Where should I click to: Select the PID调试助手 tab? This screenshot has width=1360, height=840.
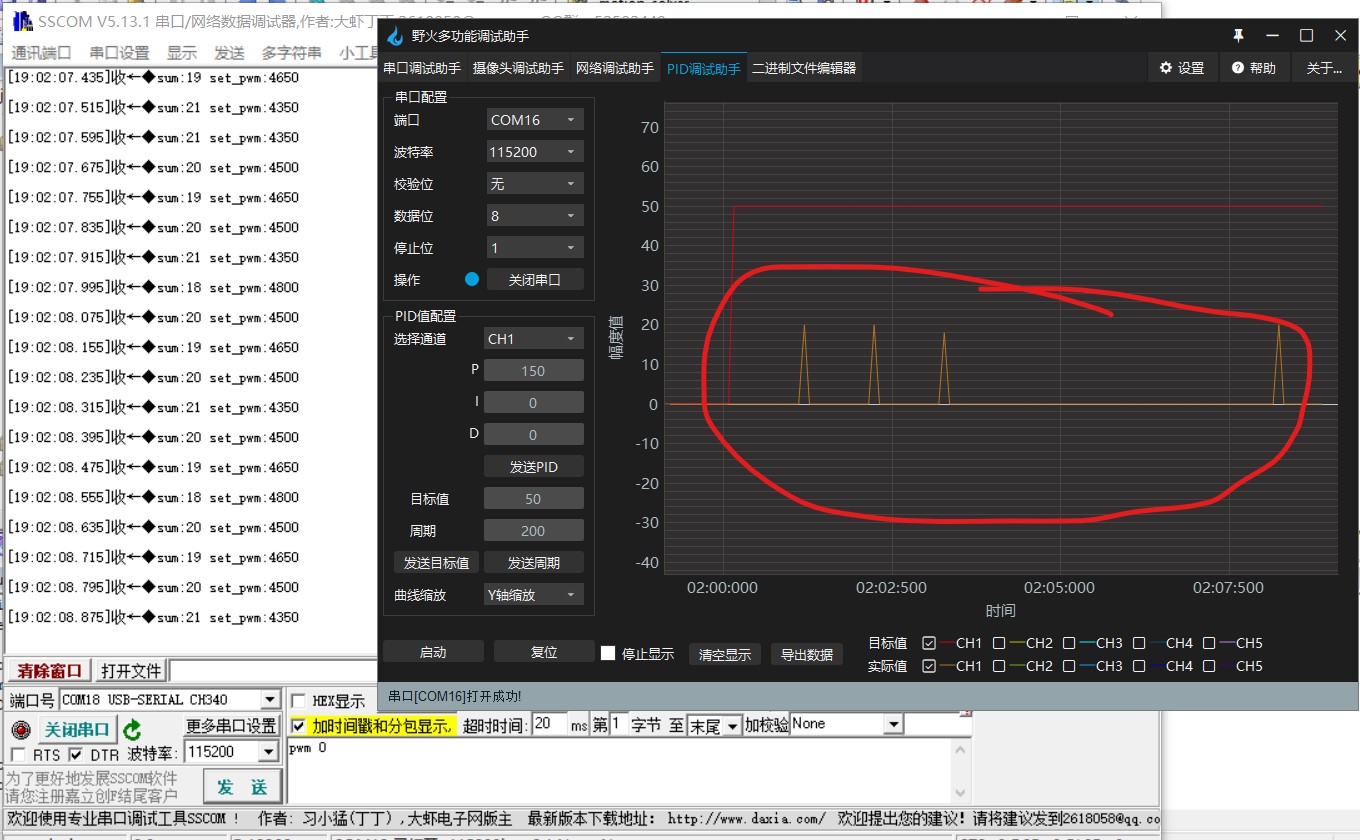703,68
